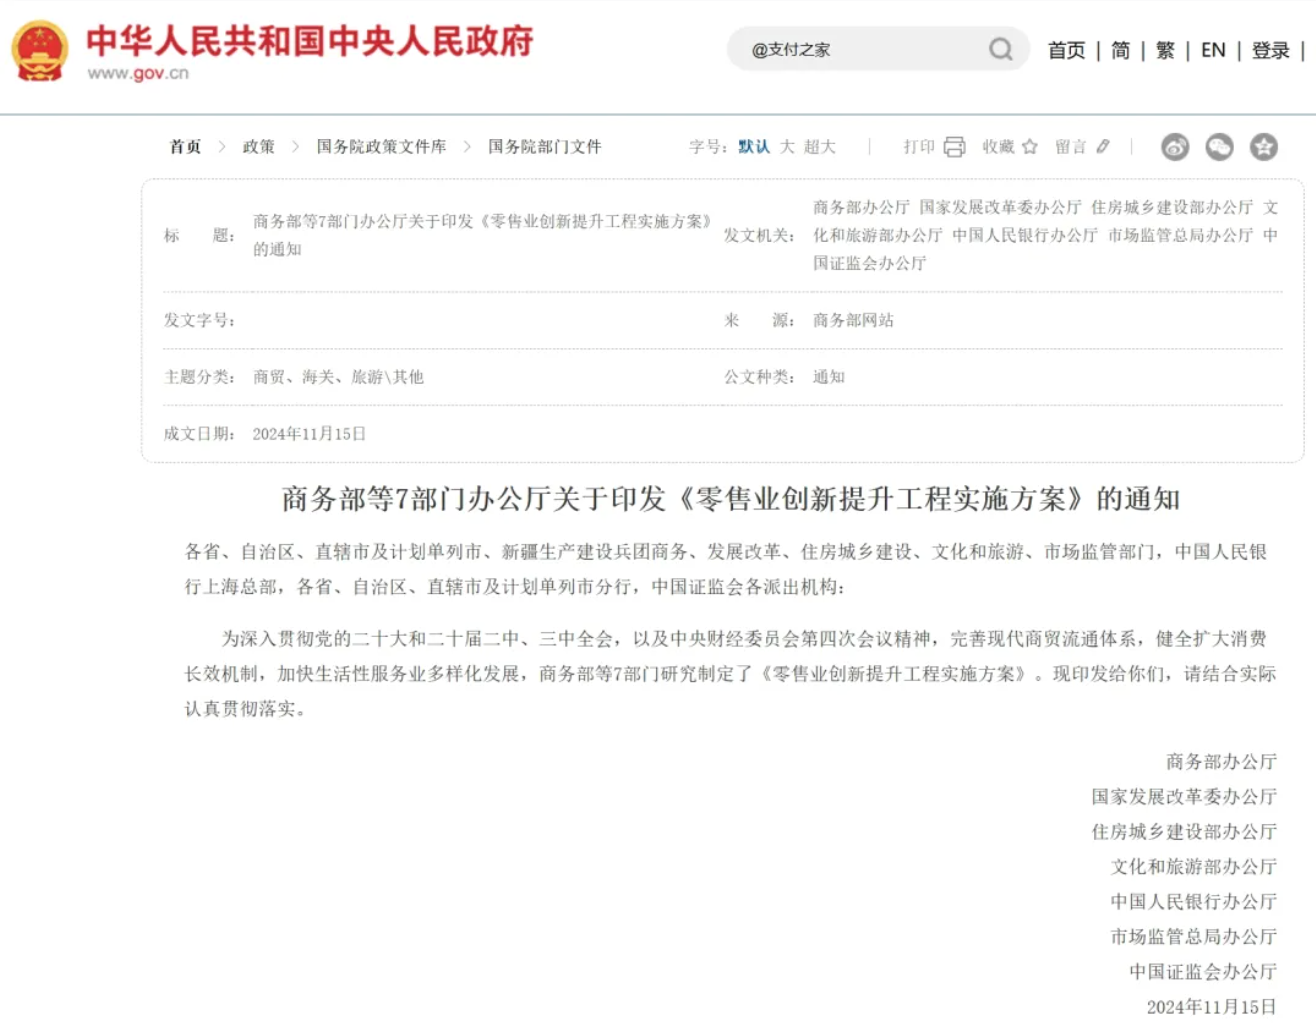Select the 默认 font size option
The height and width of the screenshot is (1030, 1316).
[x=754, y=147]
